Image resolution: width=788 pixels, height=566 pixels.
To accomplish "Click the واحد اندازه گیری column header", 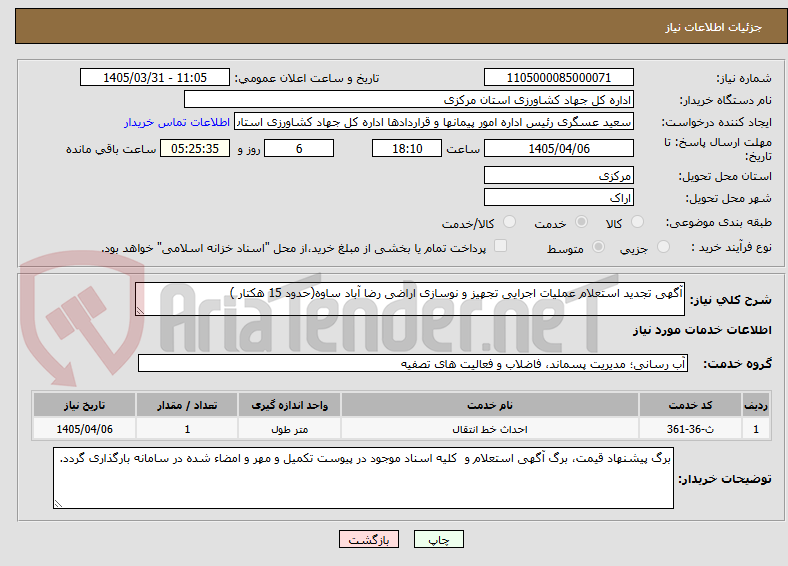I will [x=289, y=405].
